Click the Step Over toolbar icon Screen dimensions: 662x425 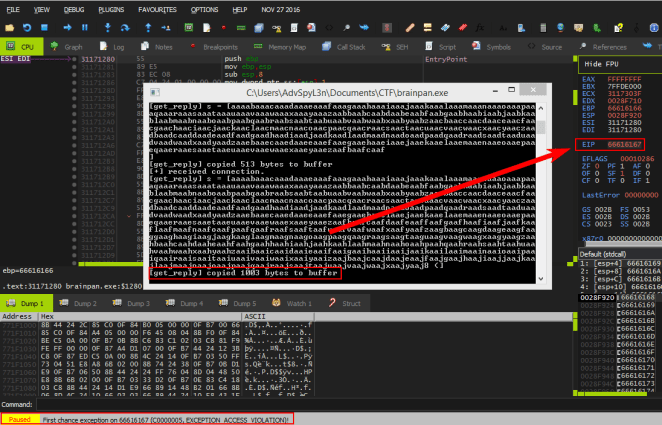coord(125,28)
